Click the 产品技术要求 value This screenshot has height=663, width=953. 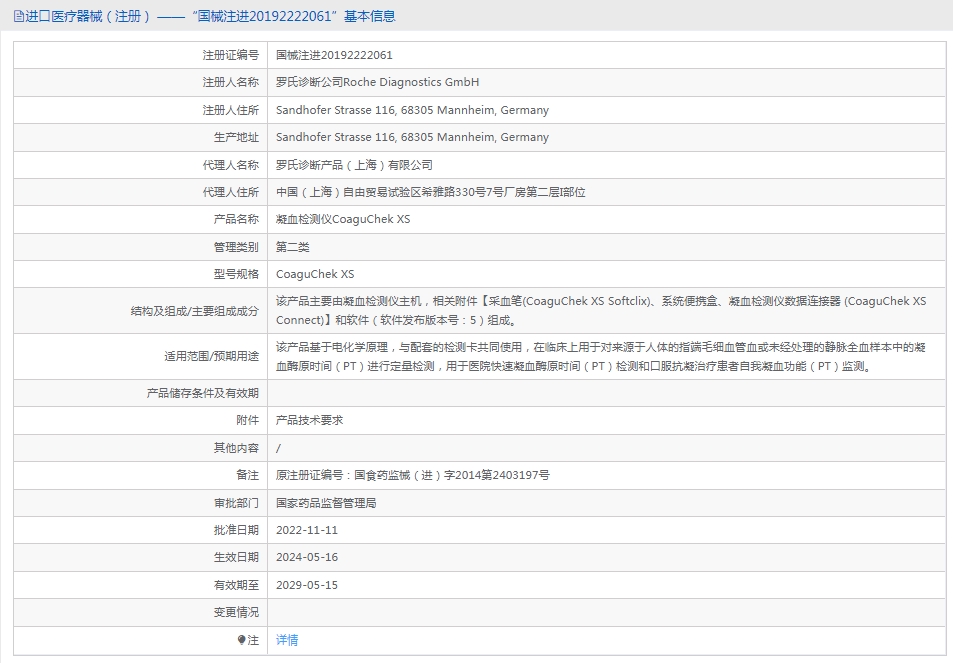[x=309, y=421]
